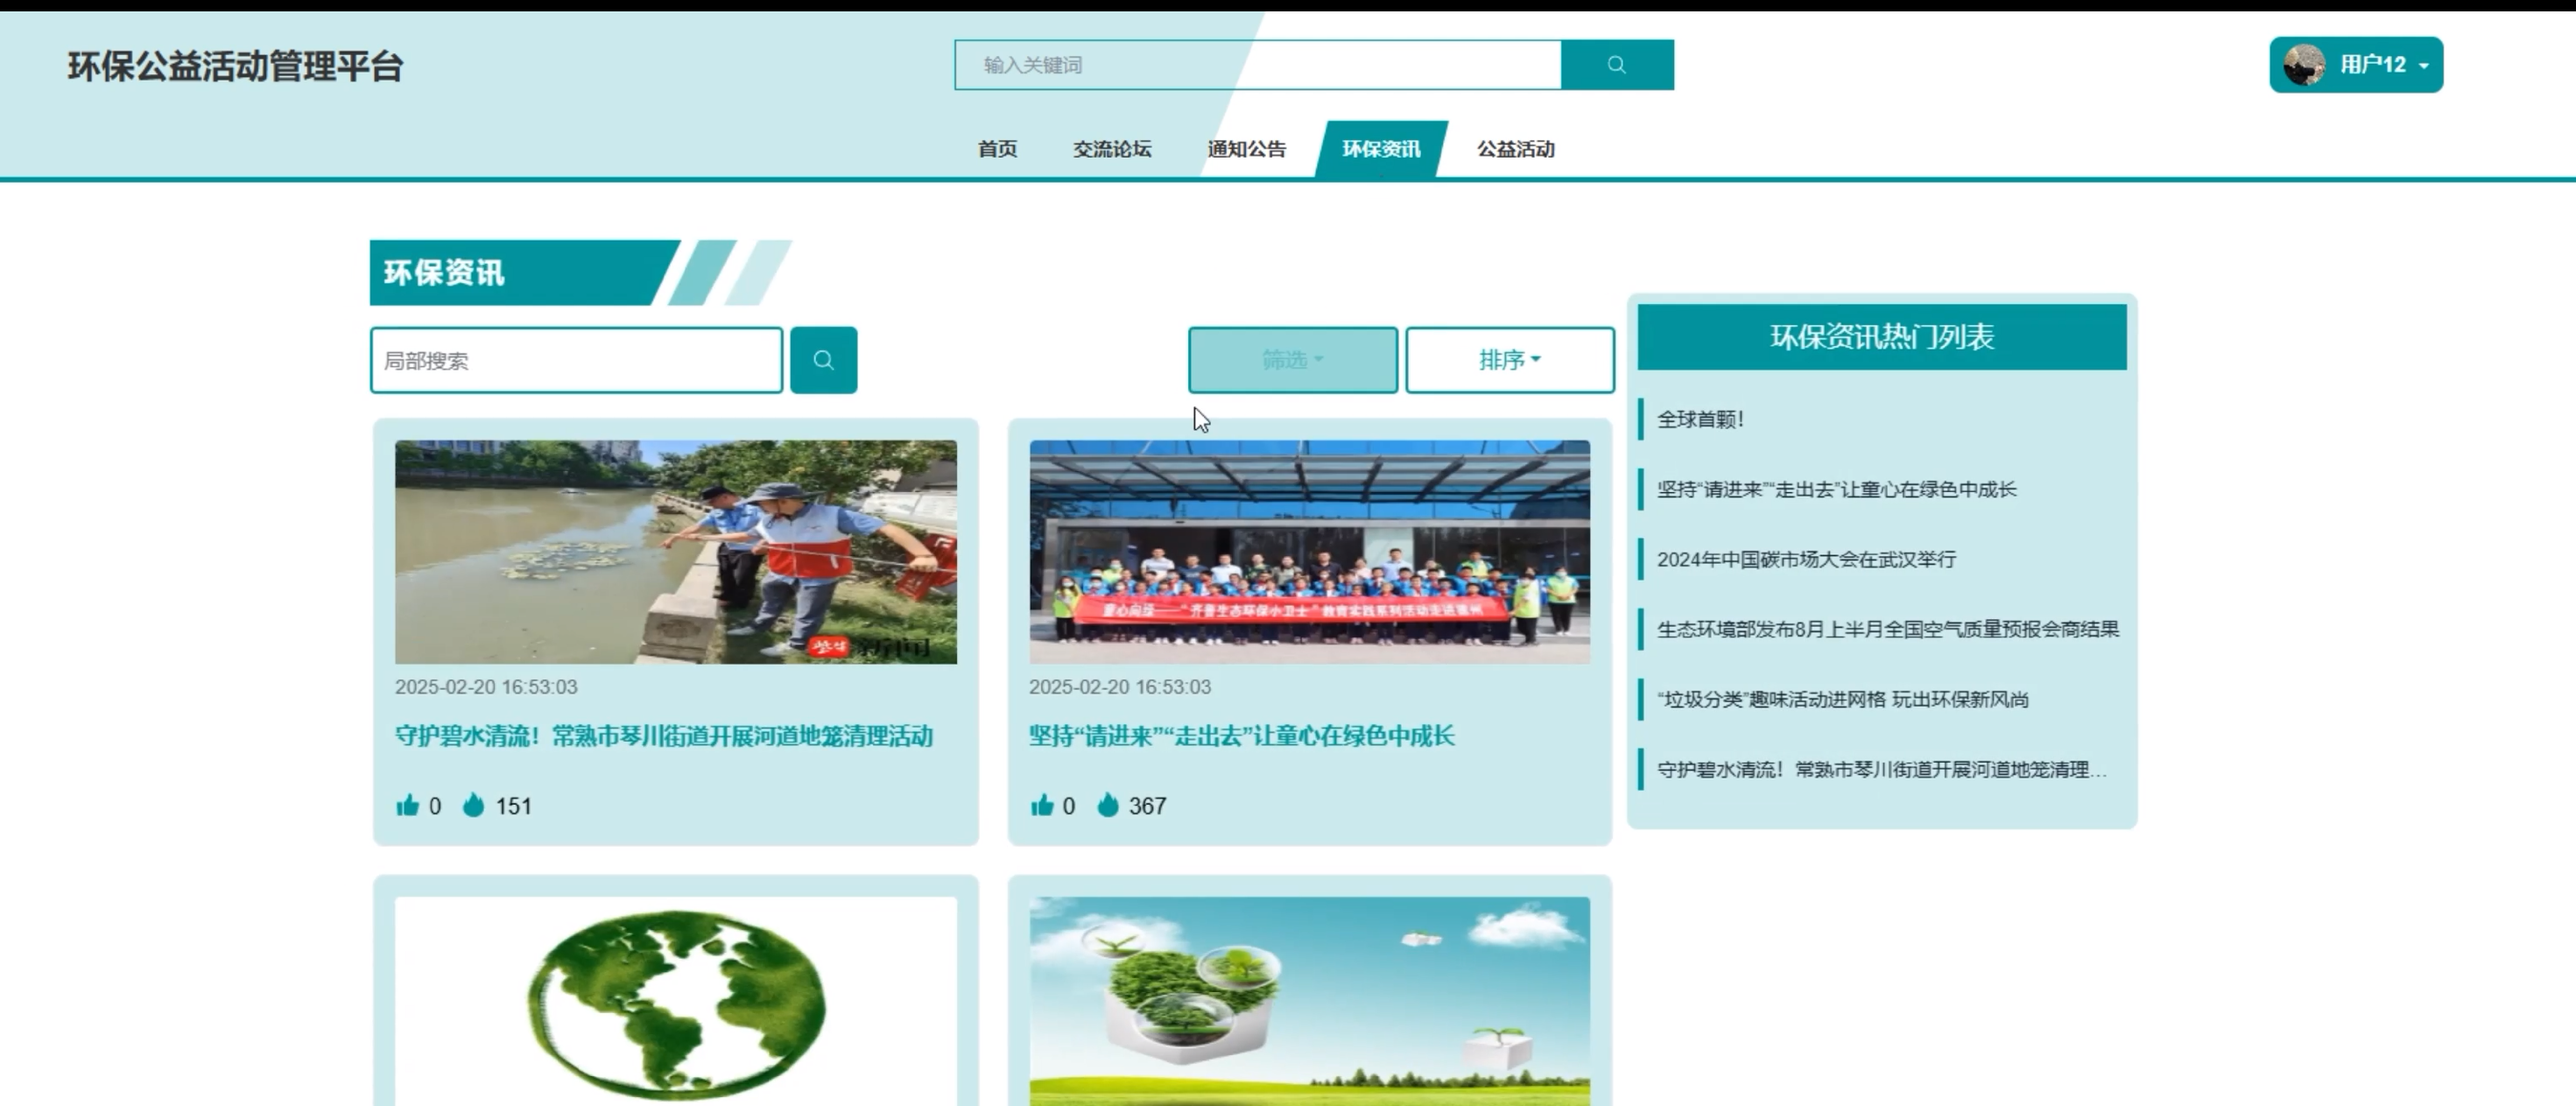Click thumbs-up icon on river cleanup article
The image size is (2576, 1106).
pyautogui.click(x=407, y=806)
